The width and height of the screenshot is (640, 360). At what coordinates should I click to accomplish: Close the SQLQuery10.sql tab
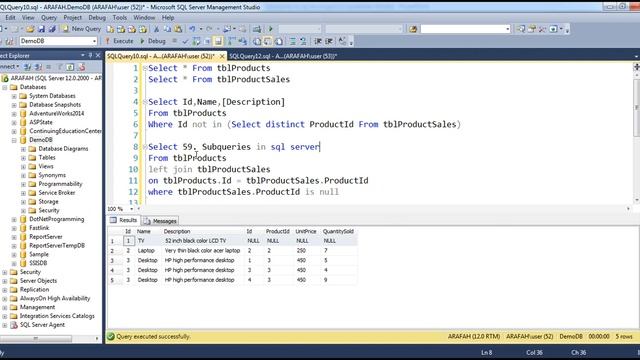[x=222, y=56]
